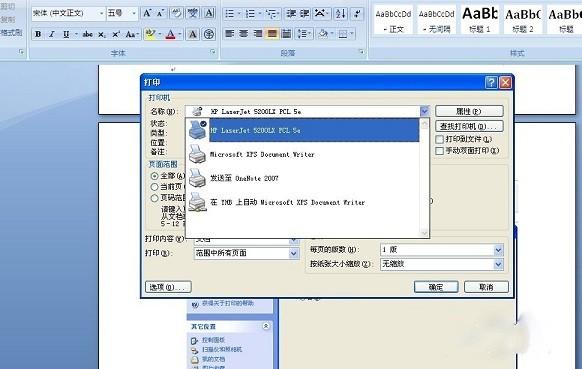Open the font color picker
Viewport: 582px width, 369px height.
pyautogui.click(x=180, y=34)
